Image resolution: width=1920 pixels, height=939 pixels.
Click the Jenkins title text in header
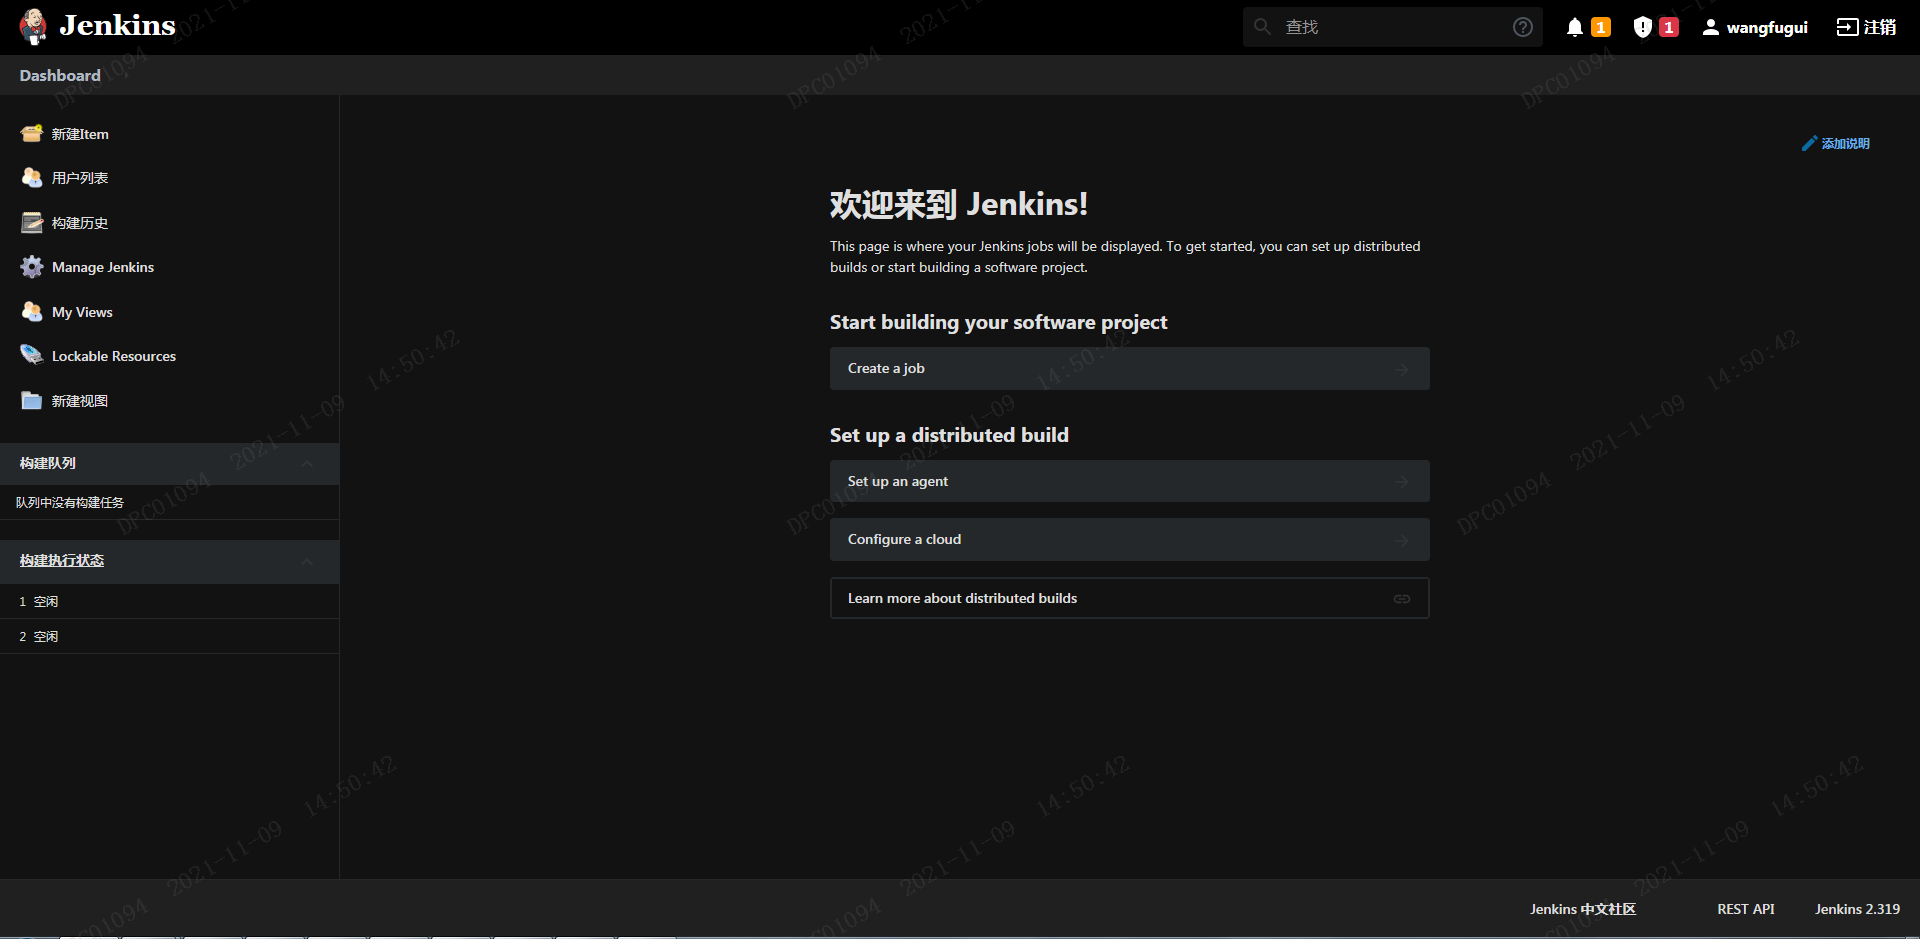click(117, 26)
